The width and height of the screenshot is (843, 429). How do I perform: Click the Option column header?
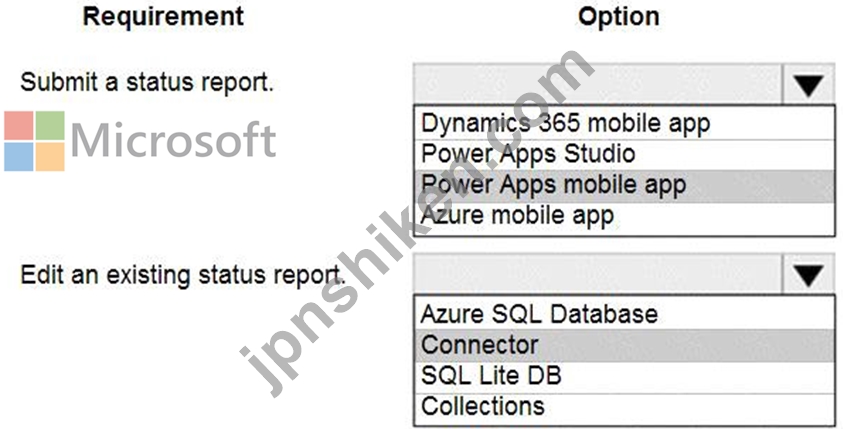coord(619,17)
